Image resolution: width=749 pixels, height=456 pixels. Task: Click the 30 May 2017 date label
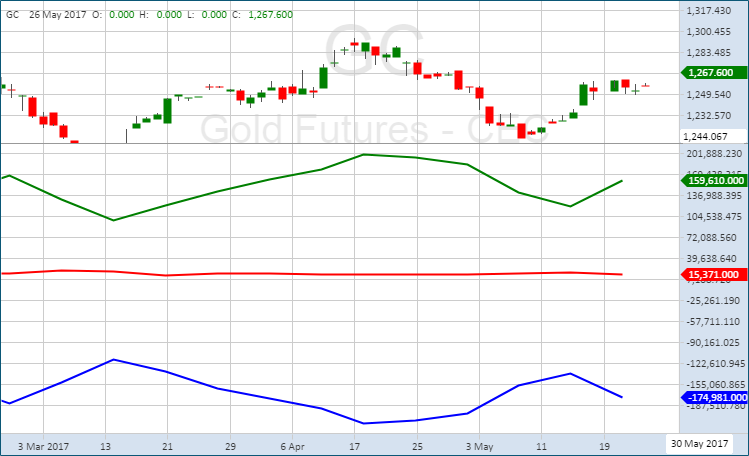(699, 444)
